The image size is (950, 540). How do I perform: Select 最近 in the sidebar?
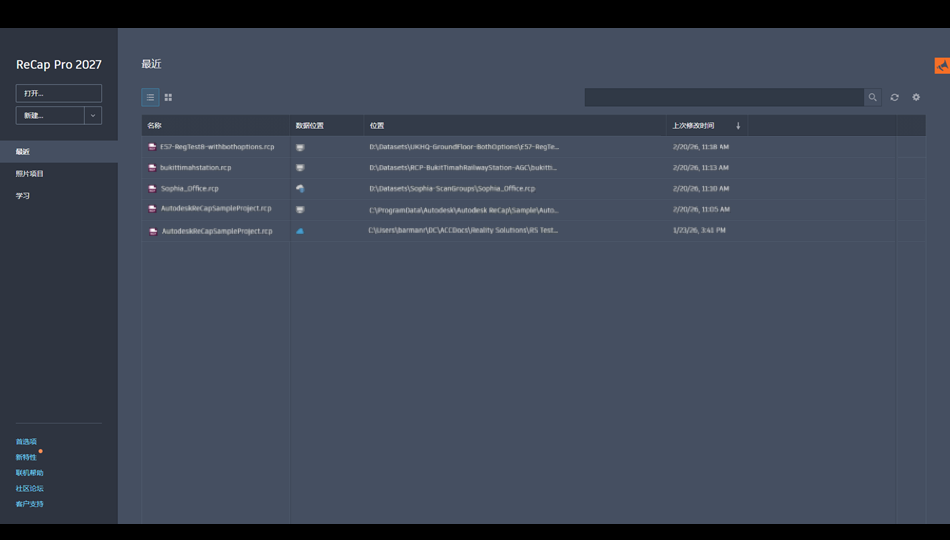(59, 152)
